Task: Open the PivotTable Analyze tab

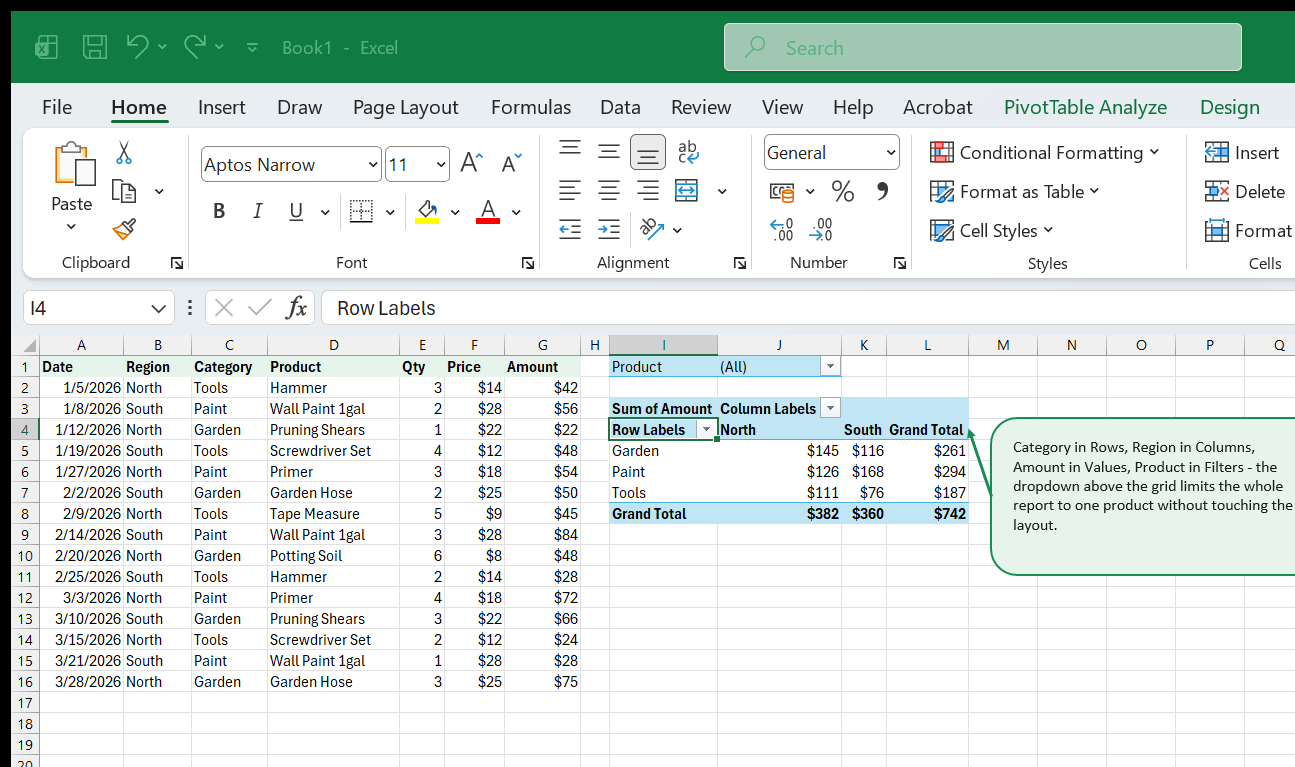Action: tap(1085, 107)
